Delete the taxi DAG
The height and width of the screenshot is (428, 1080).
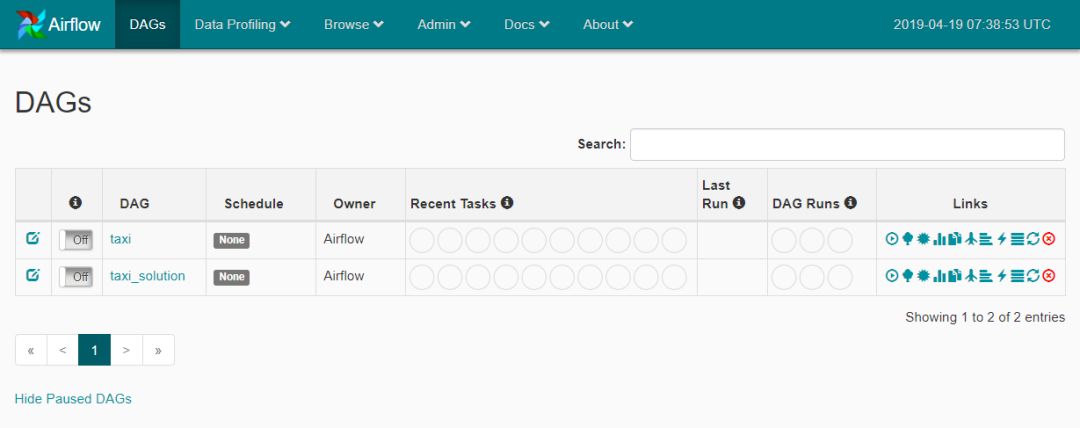pyautogui.click(x=1048, y=238)
